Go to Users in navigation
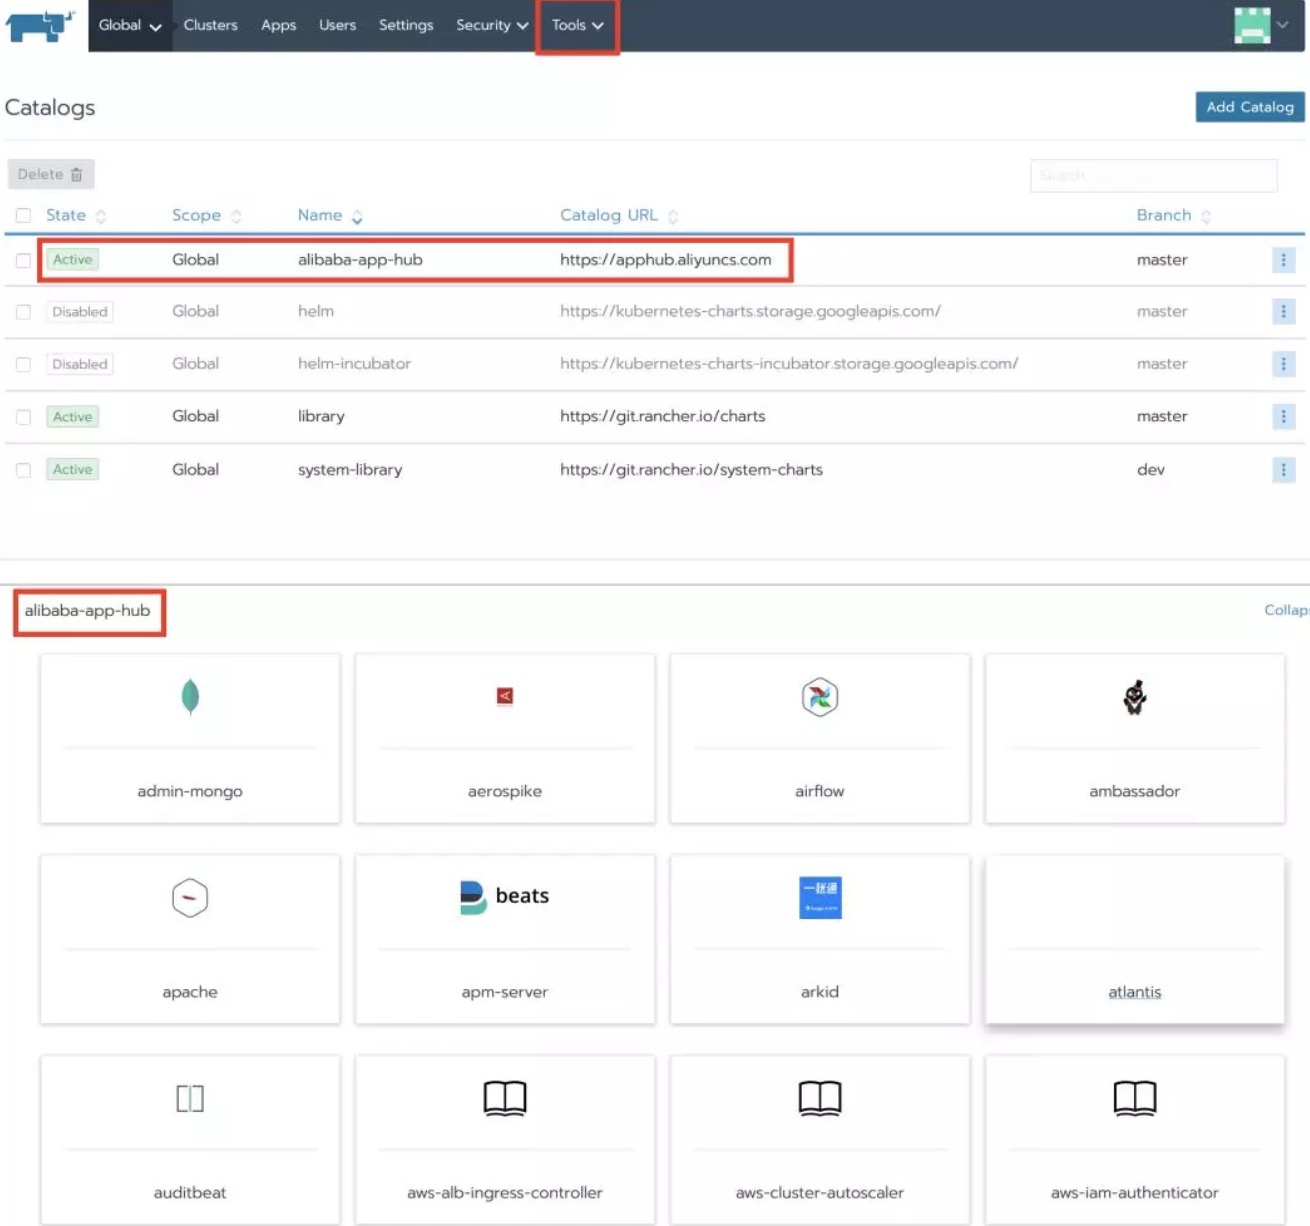1310x1226 pixels. coord(338,25)
